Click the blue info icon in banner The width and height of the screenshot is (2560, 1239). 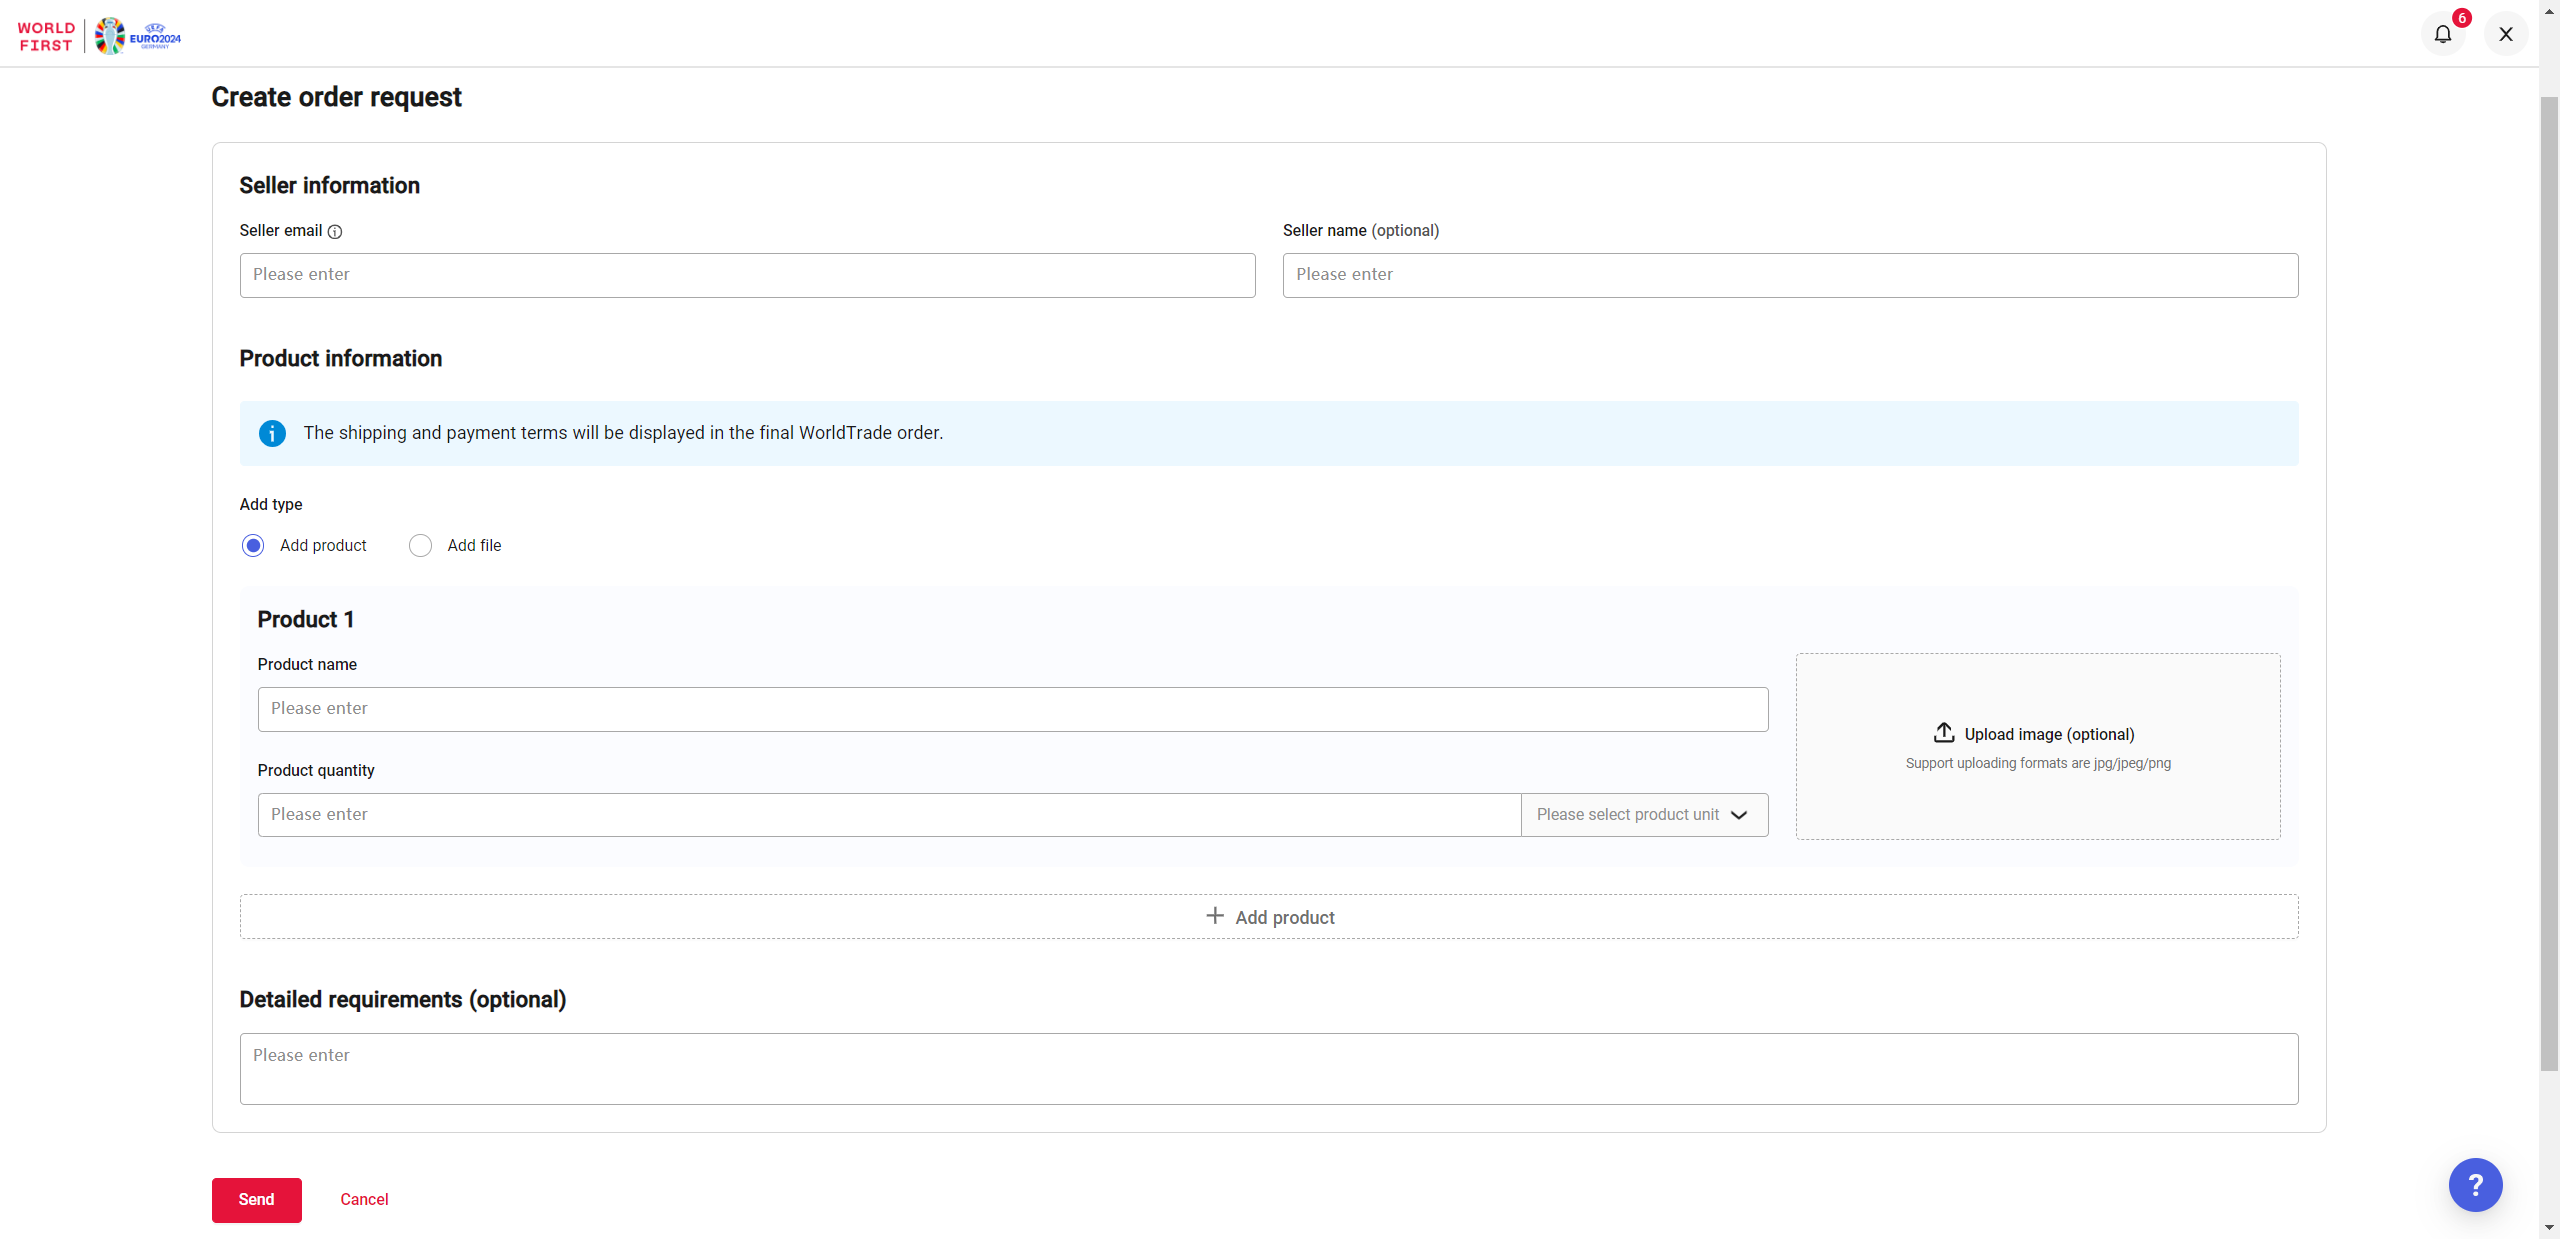272,433
